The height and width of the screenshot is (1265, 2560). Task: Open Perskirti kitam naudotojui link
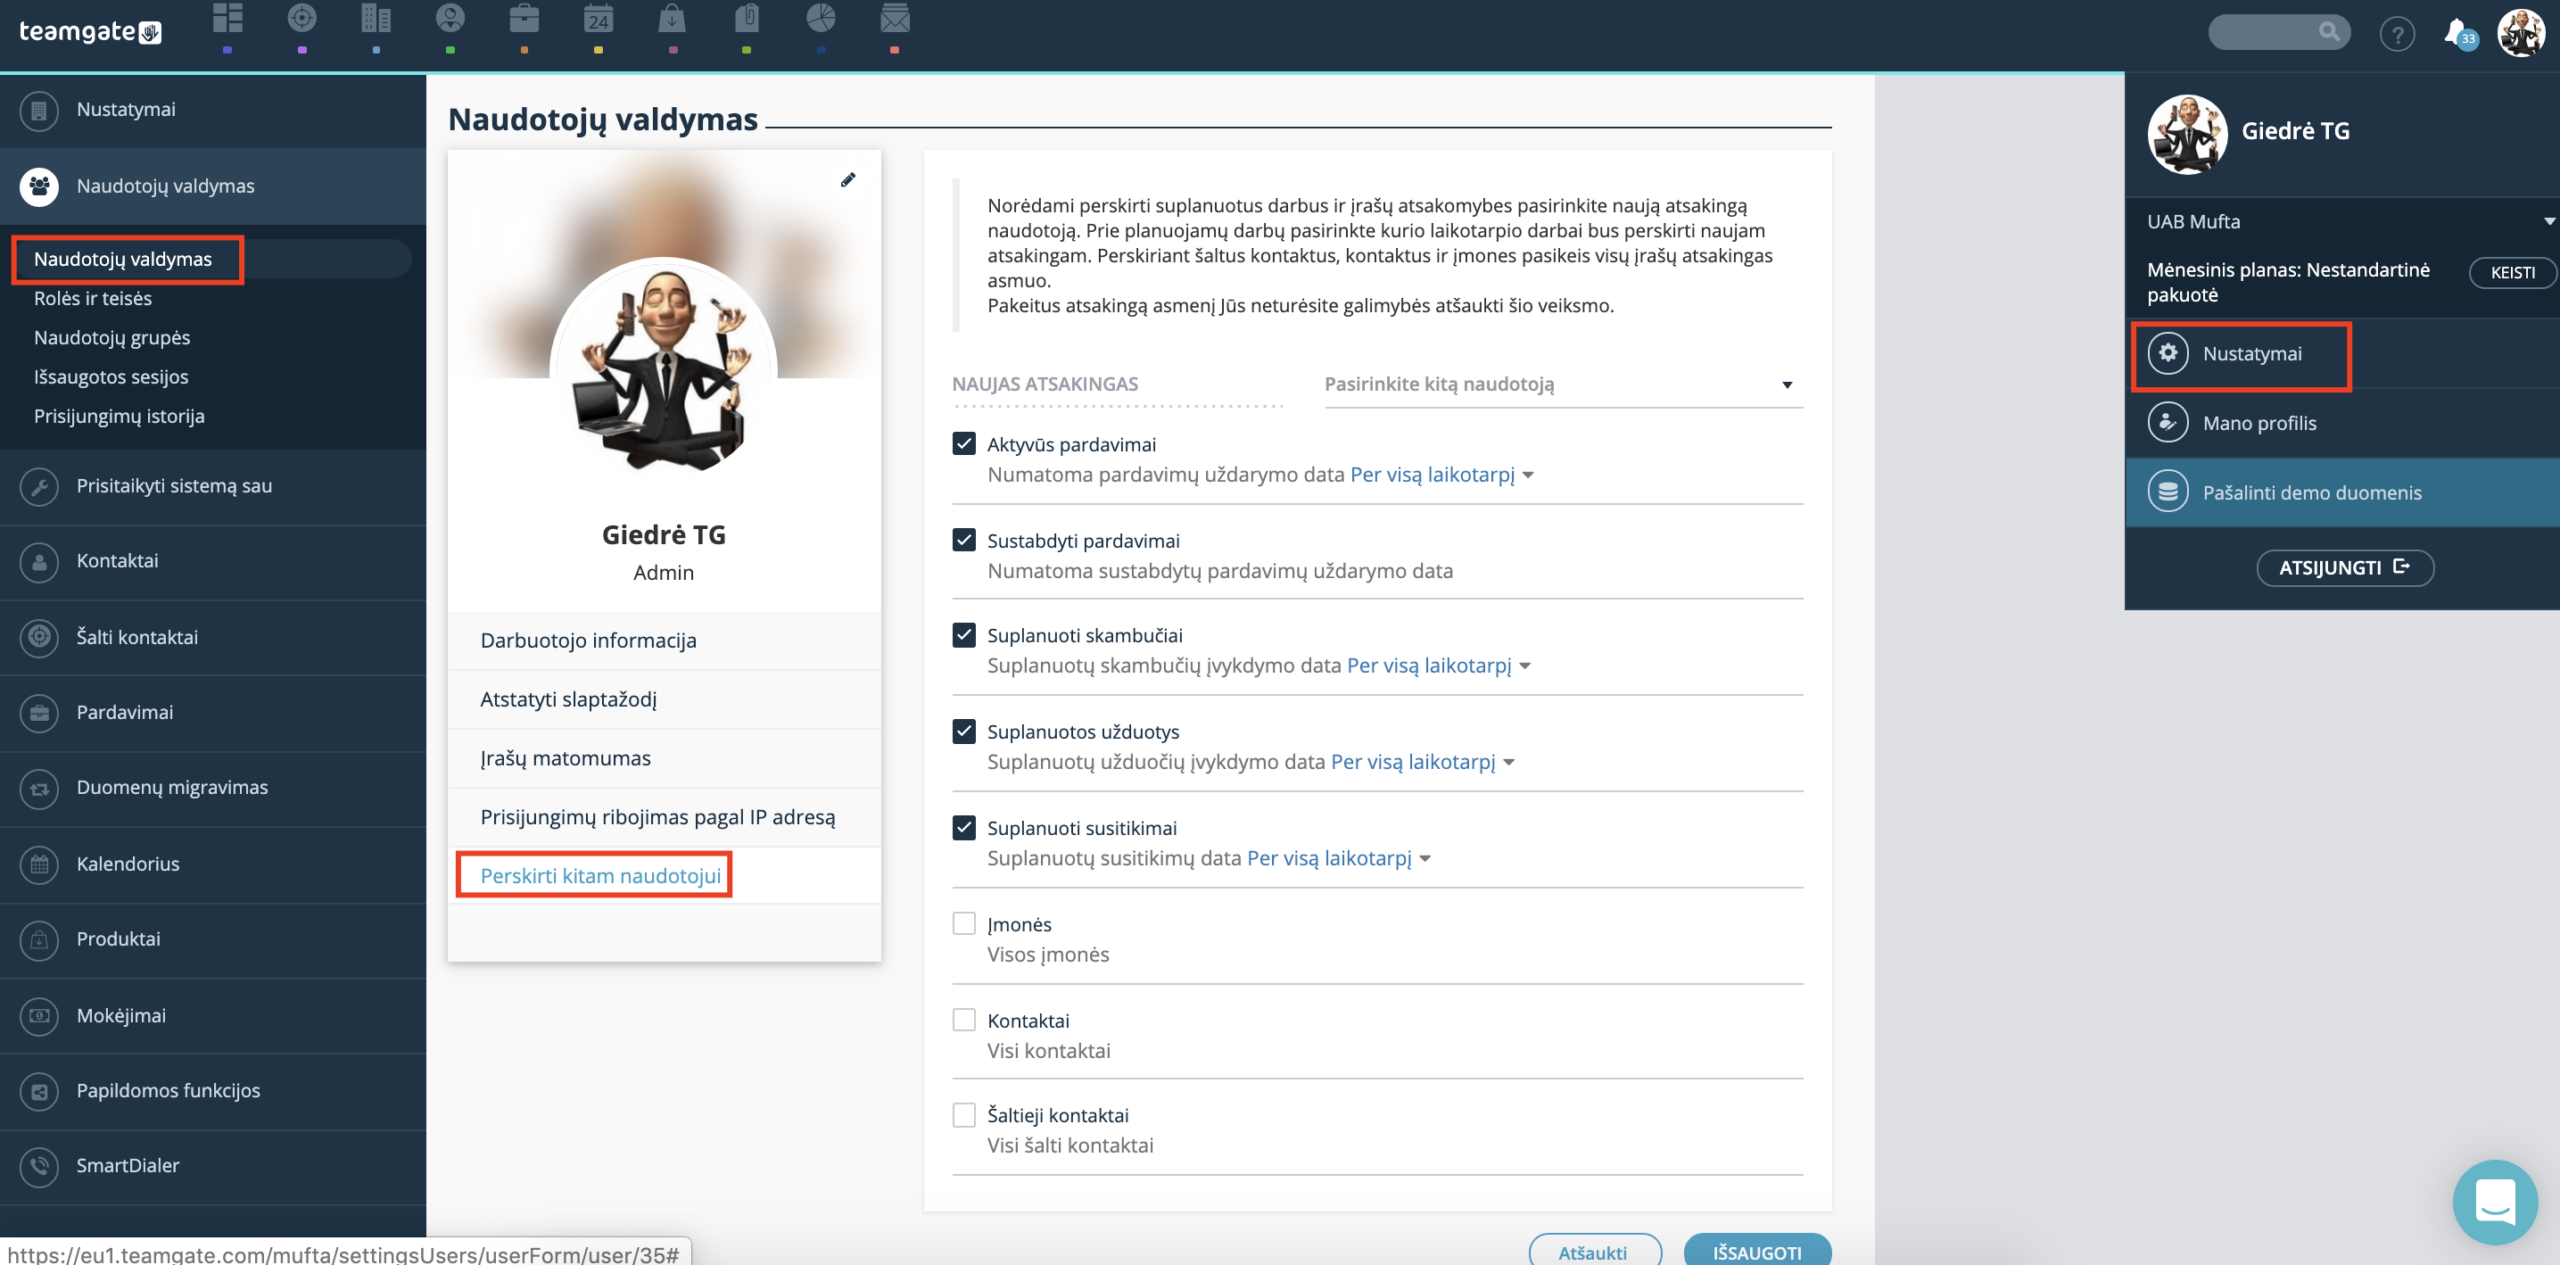(x=600, y=876)
